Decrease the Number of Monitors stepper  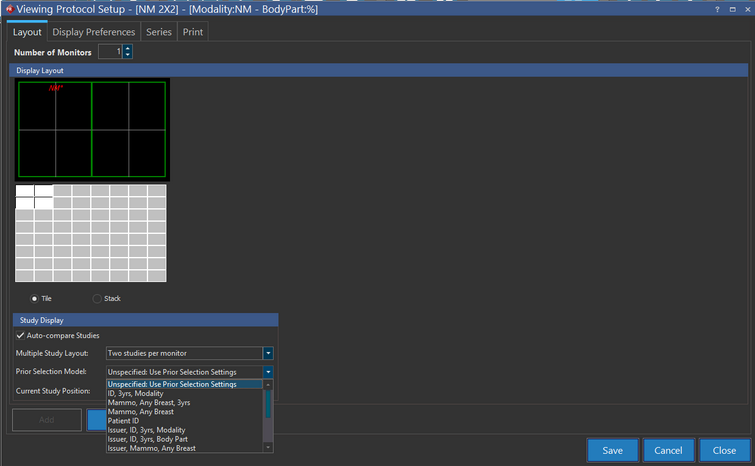128,56
